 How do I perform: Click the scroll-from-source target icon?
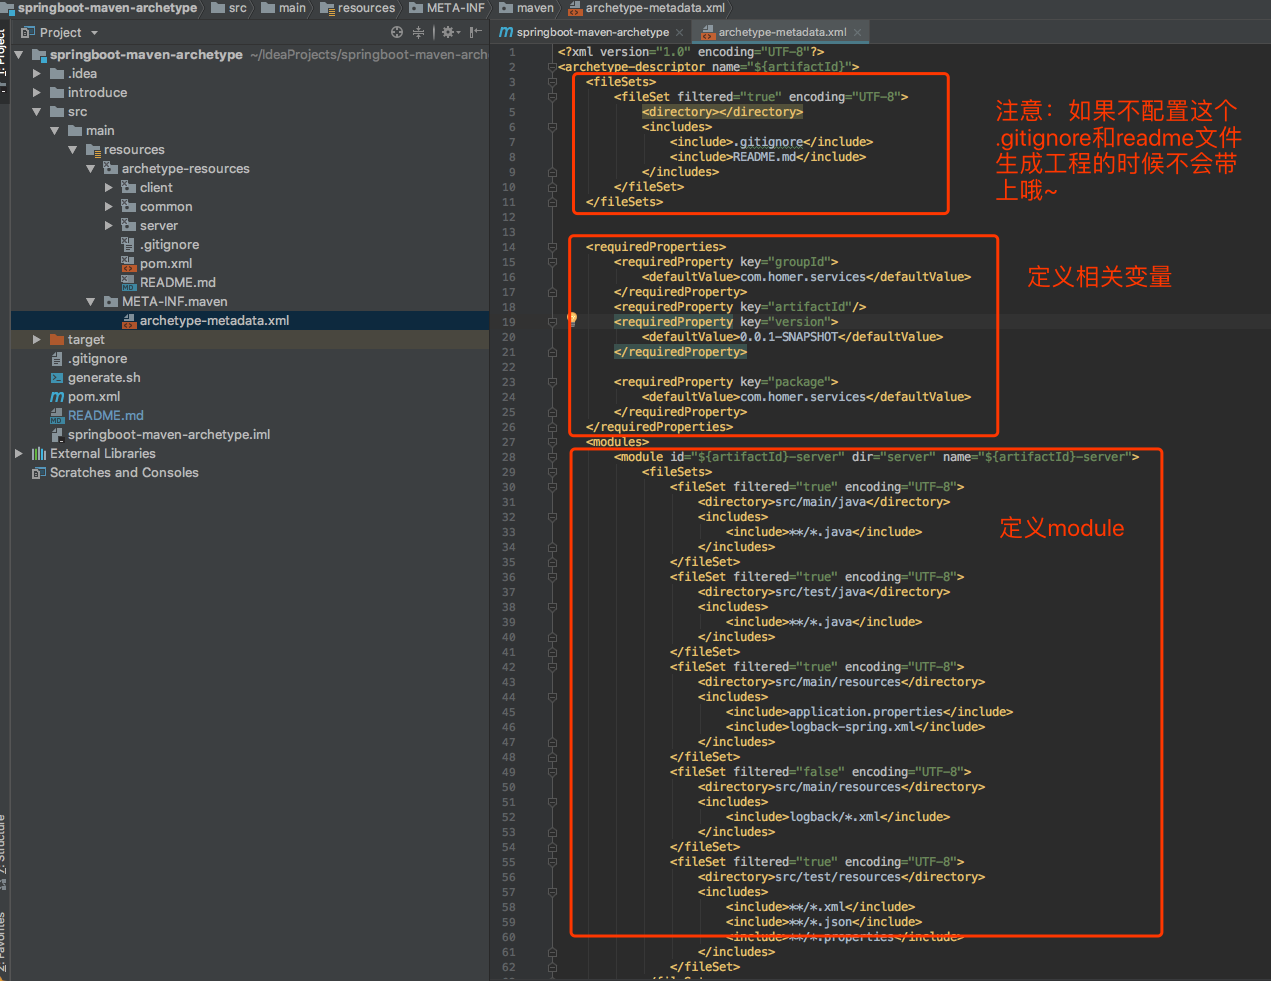tap(397, 32)
